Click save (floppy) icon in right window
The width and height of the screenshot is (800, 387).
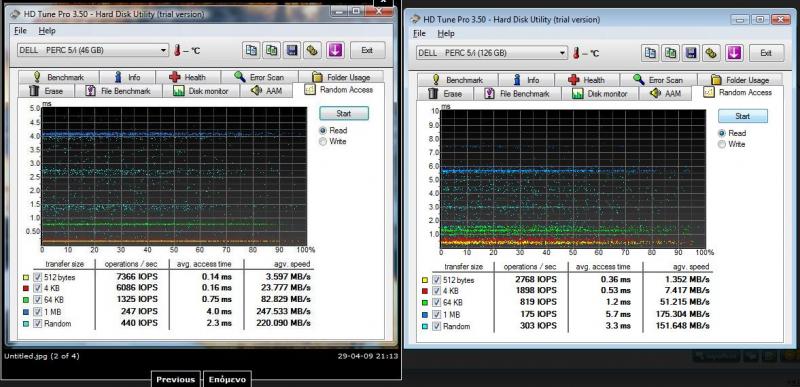(691, 53)
